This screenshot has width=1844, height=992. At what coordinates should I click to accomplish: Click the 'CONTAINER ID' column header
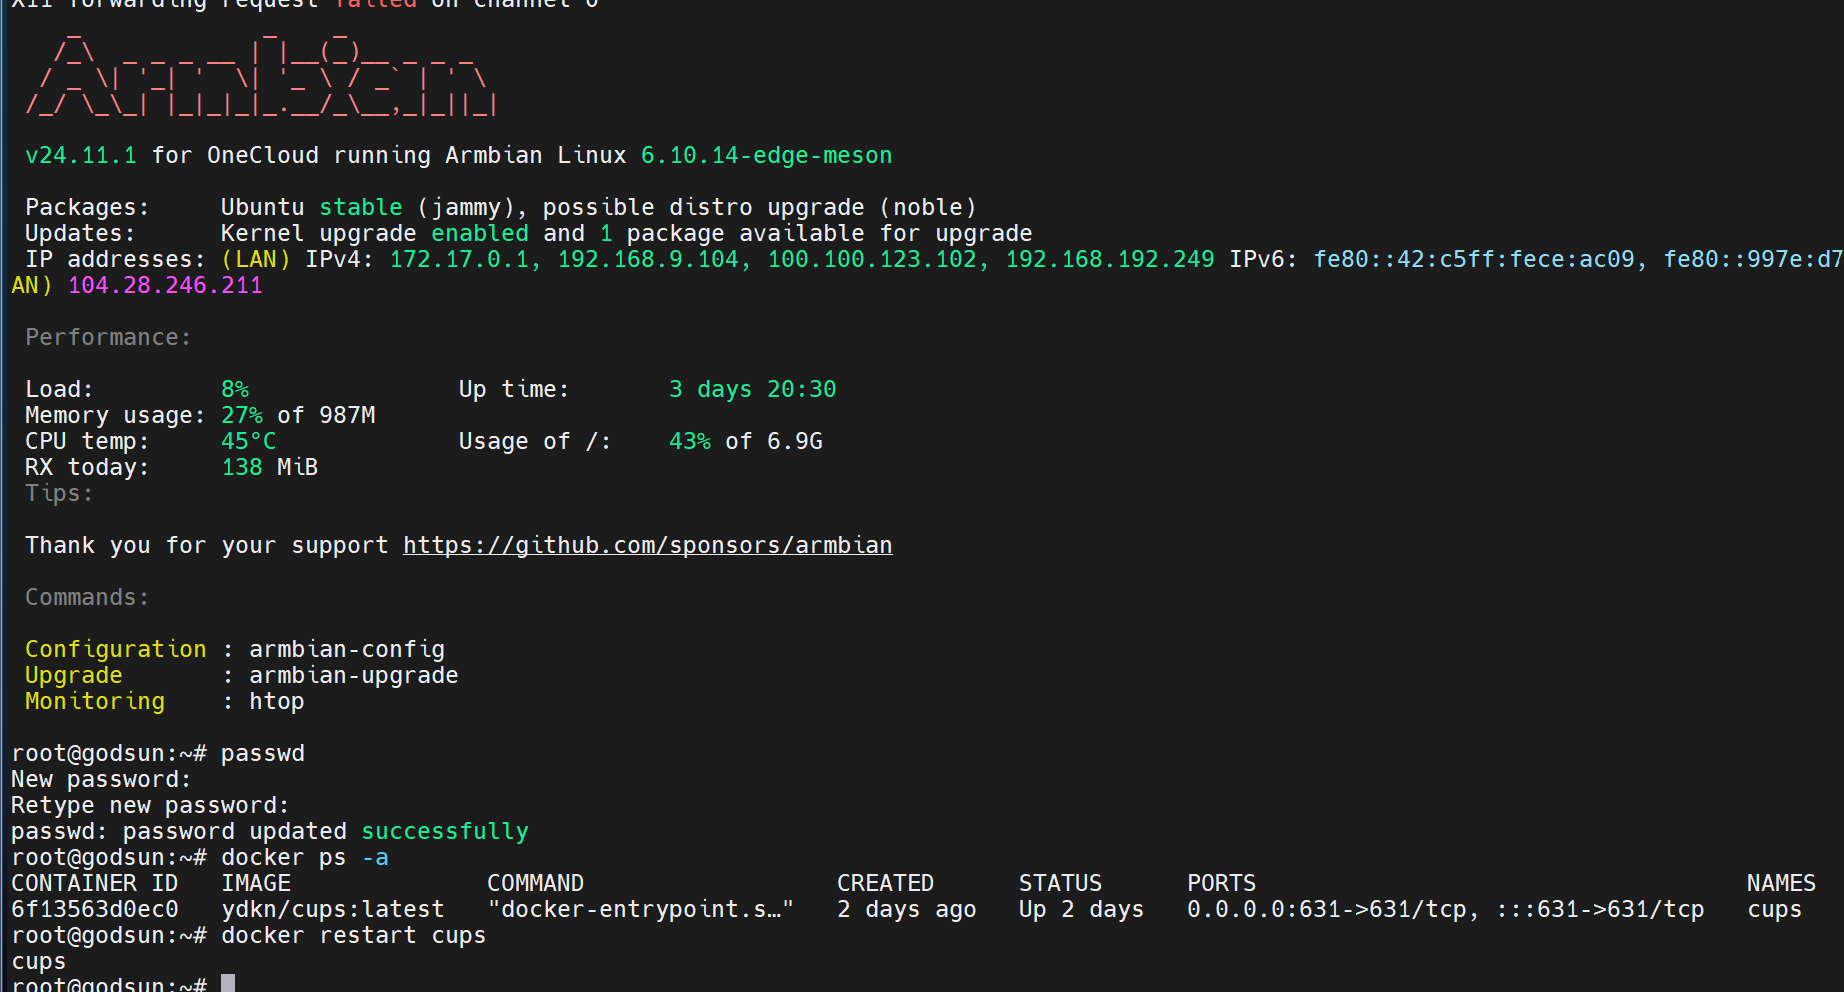[x=95, y=883]
